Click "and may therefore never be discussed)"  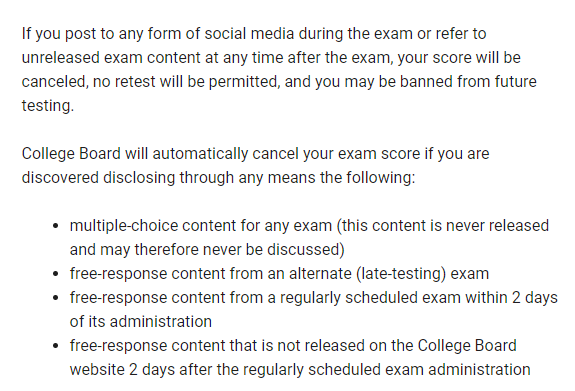click(x=207, y=250)
